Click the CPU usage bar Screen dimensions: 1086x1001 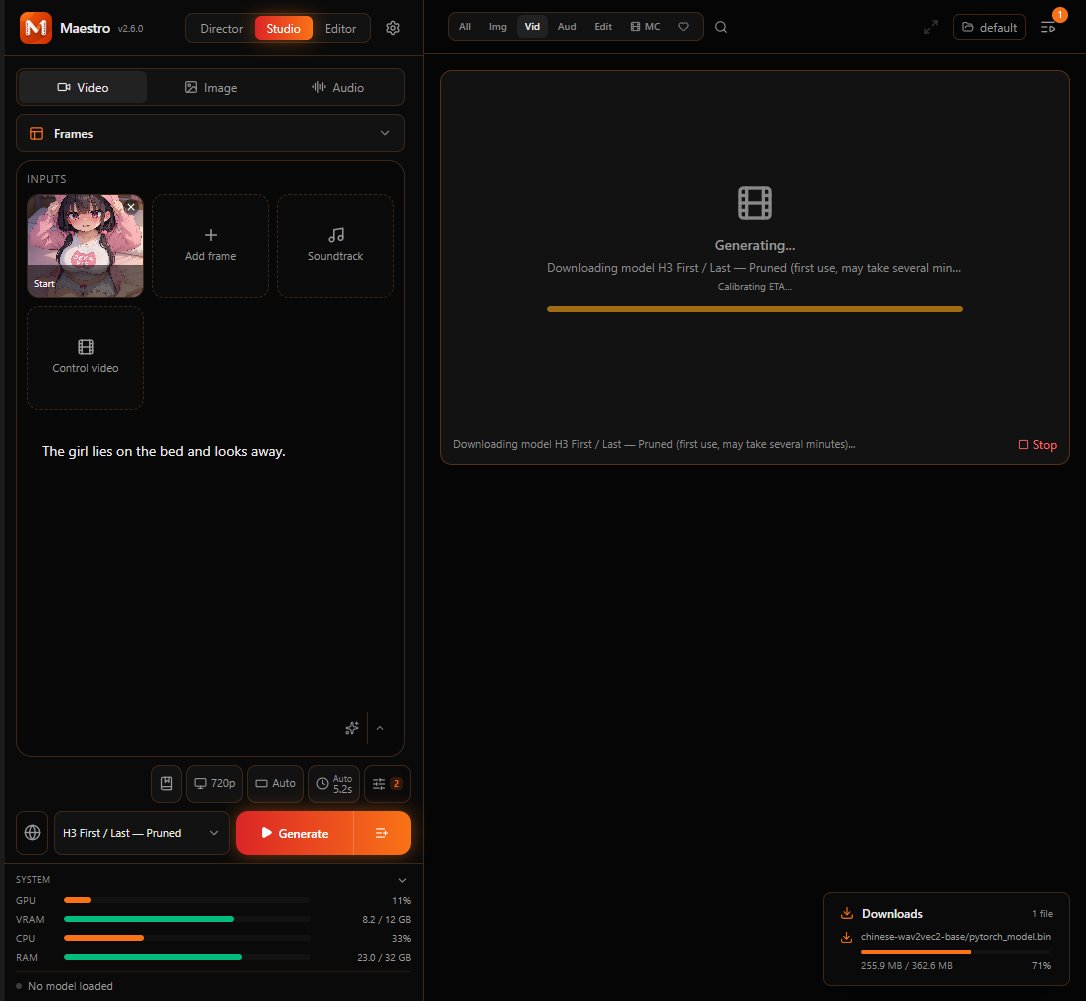pyautogui.click(x=187, y=938)
